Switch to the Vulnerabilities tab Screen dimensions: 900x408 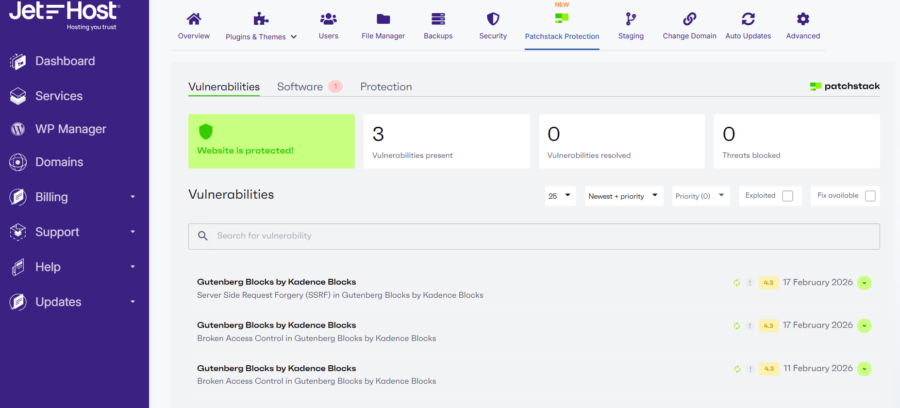pyautogui.click(x=224, y=87)
